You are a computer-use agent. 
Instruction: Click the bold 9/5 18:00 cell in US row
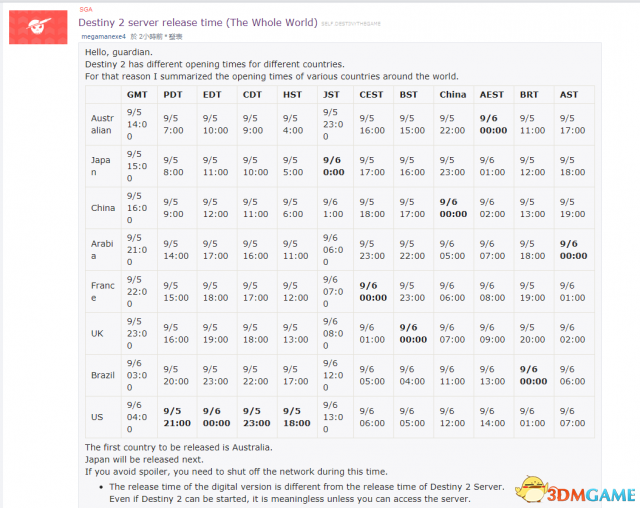point(297,417)
